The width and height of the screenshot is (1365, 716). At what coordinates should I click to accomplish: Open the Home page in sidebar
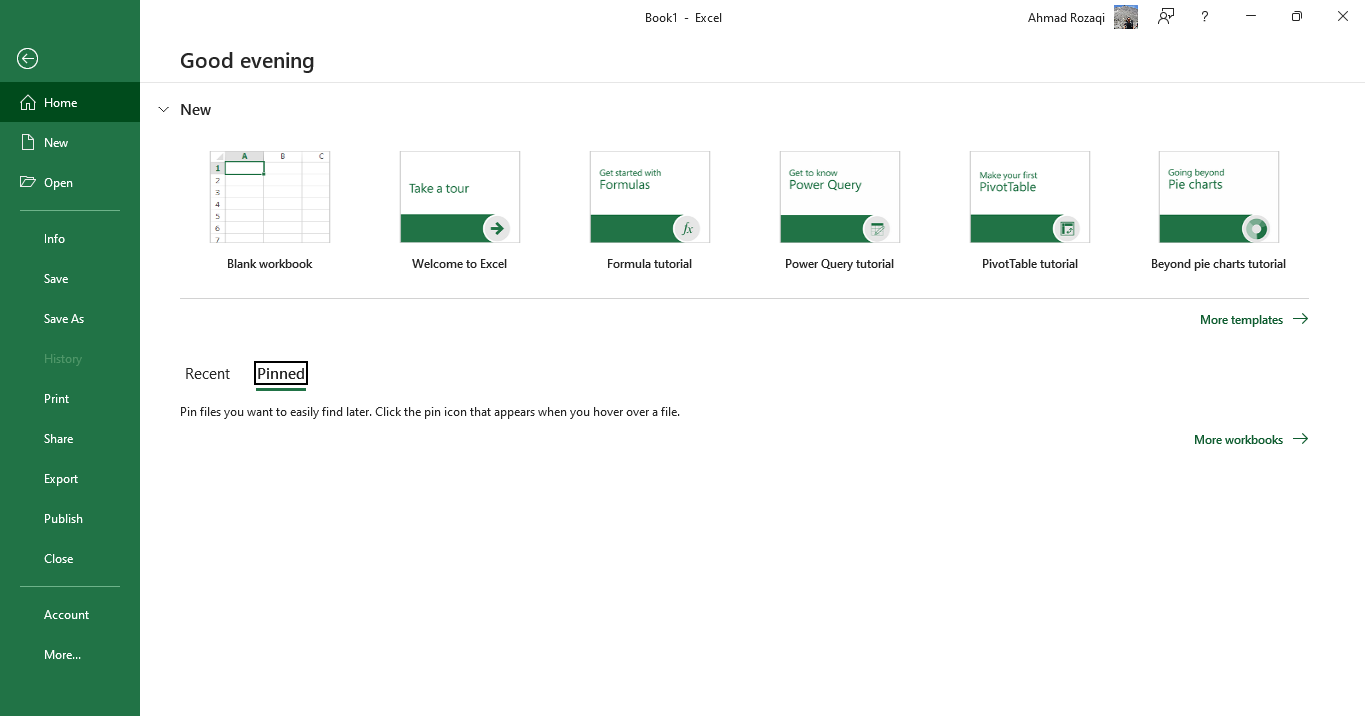[x=70, y=102]
